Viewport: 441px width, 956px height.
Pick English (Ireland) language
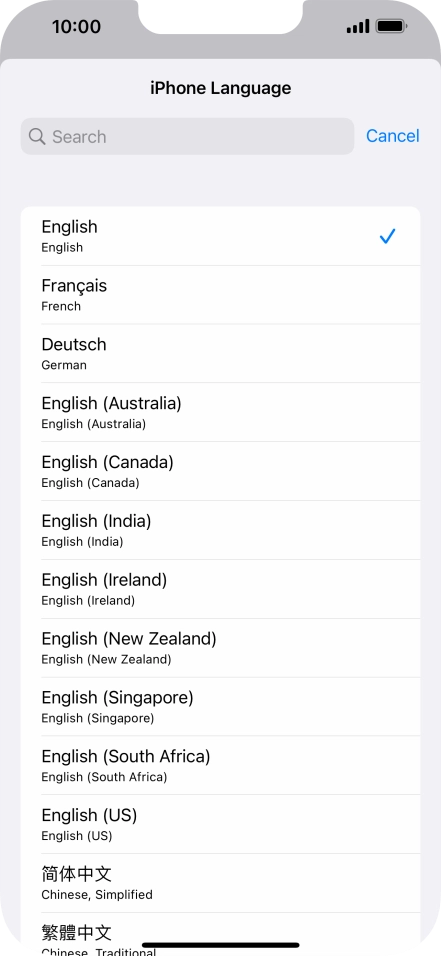tap(220, 589)
